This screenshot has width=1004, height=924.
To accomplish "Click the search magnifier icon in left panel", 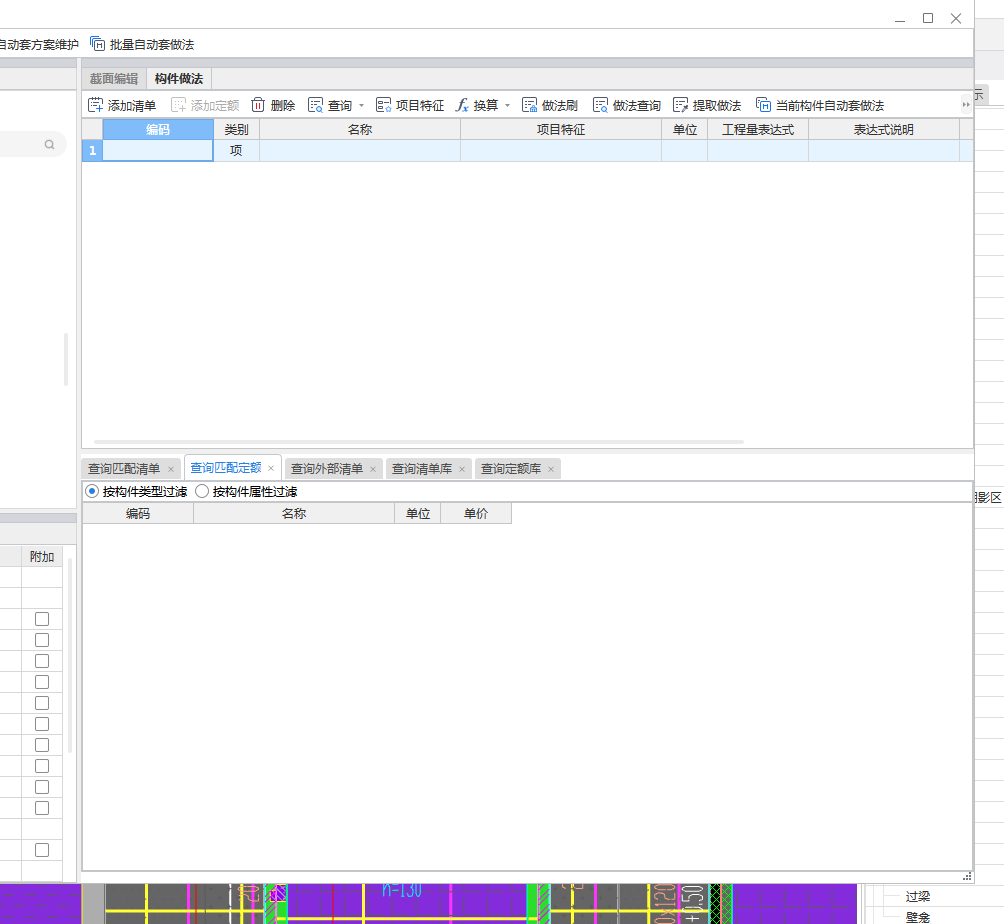I will pos(49,145).
